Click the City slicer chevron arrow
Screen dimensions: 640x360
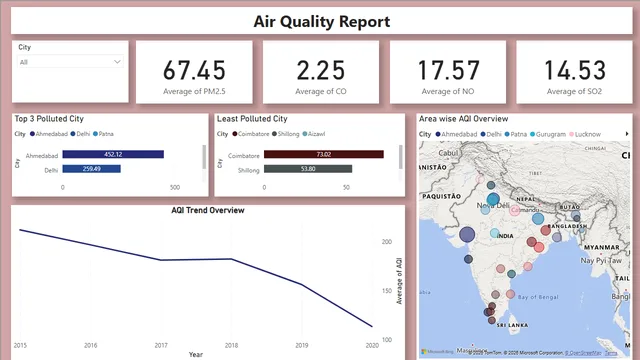(117, 62)
